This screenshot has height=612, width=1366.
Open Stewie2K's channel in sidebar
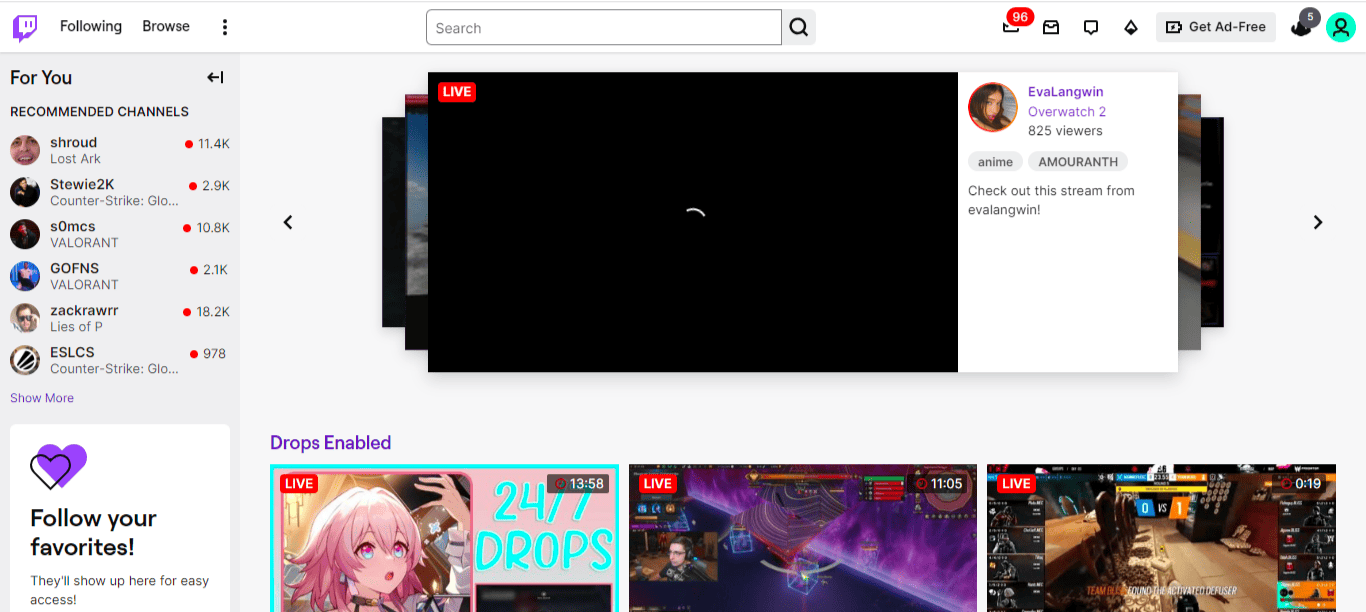[x=120, y=192]
